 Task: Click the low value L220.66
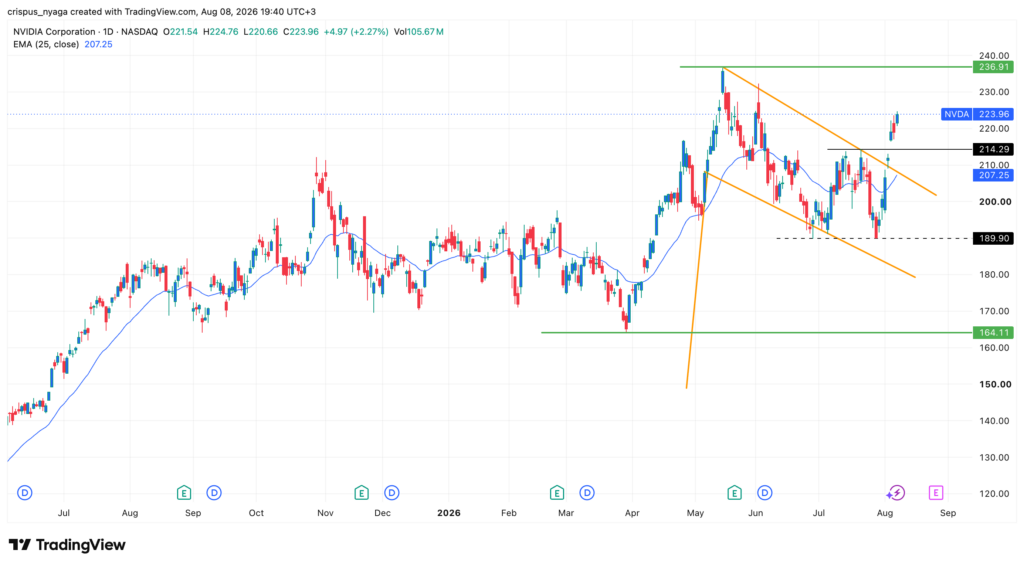pos(261,31)
